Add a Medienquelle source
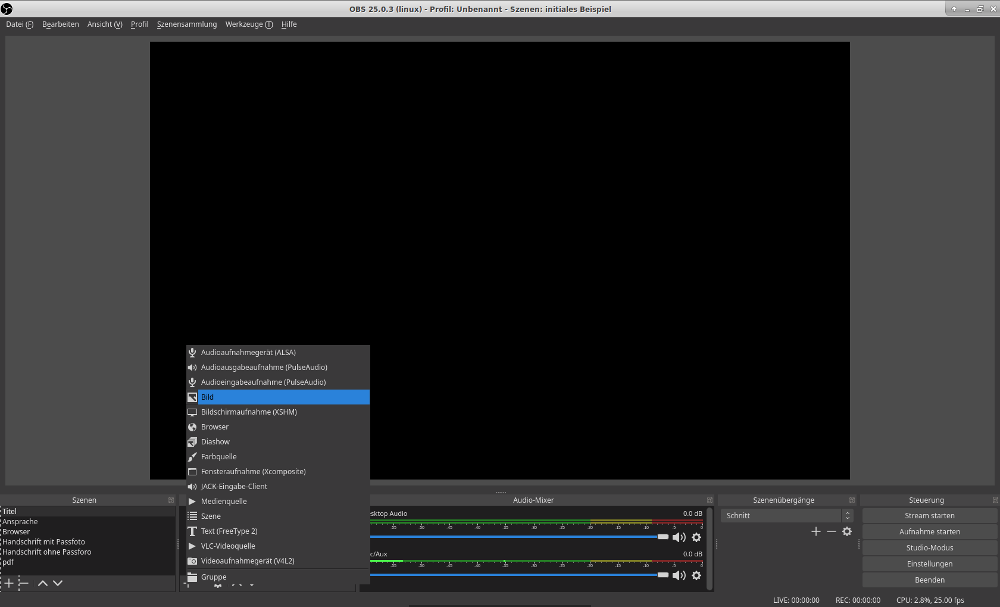1000x607 pixels. (278, 501)
